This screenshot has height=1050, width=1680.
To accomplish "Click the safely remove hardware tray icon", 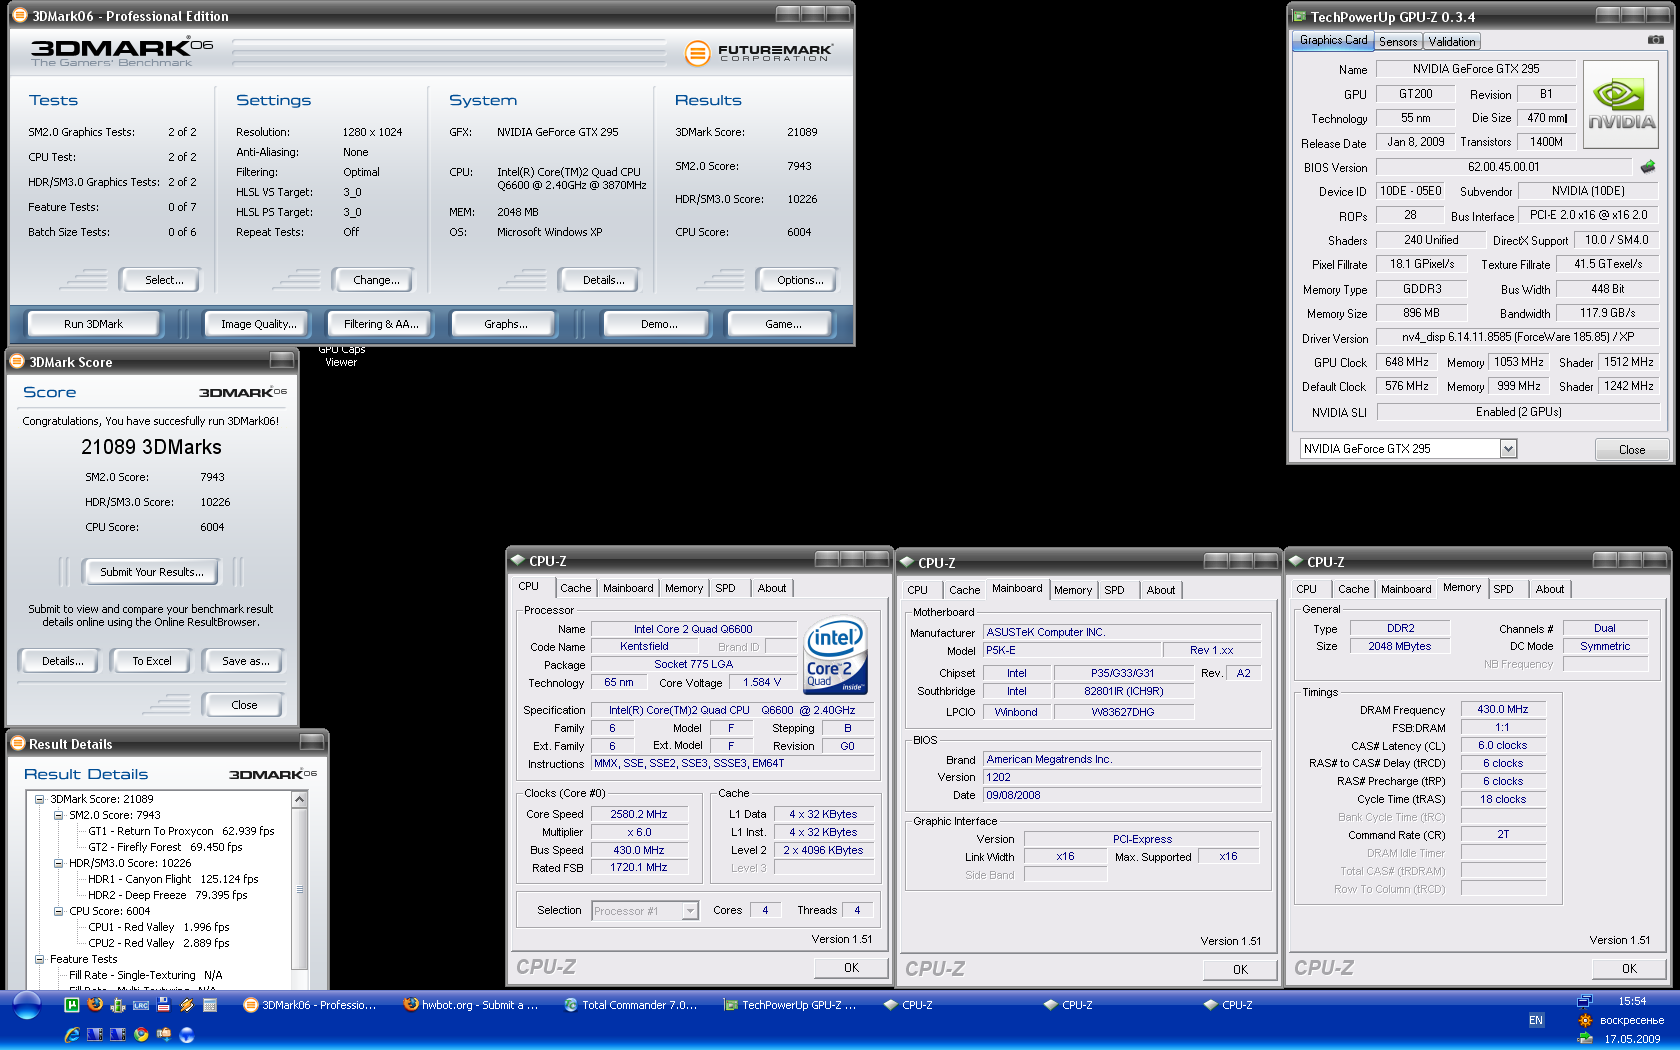I will (x=1585, y=1038).
